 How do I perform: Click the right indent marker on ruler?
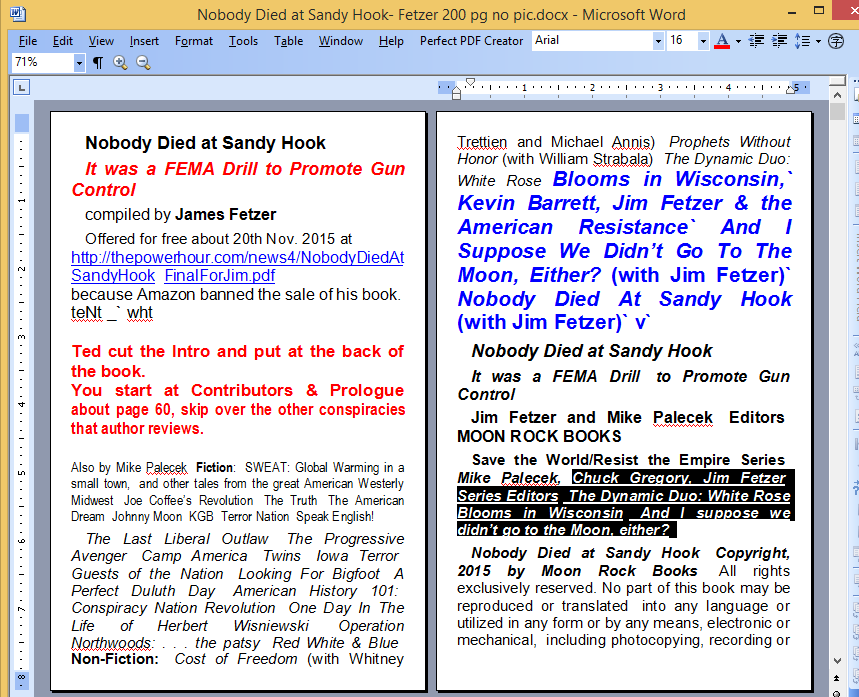(790, 90)
